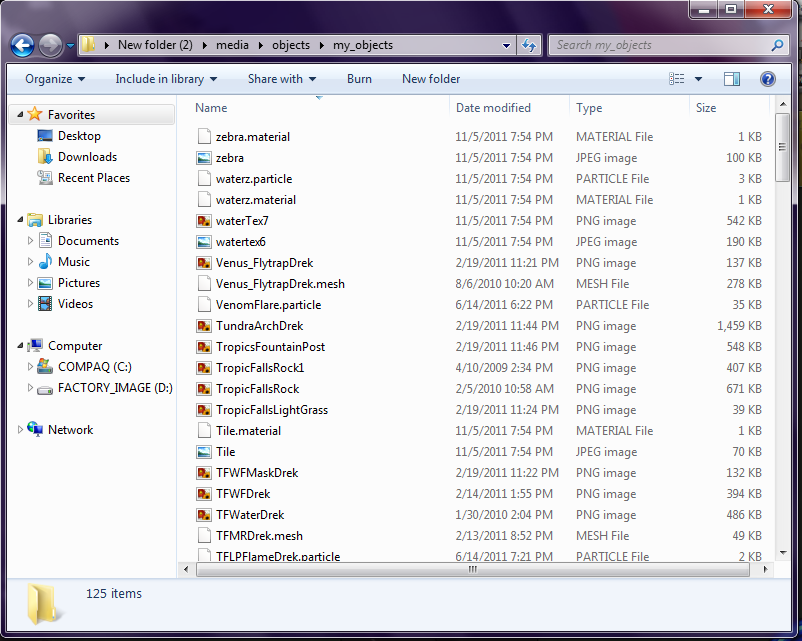Expand the COMPAQ (C:) drive
The image size is (802, 641).
click(30, 366)
